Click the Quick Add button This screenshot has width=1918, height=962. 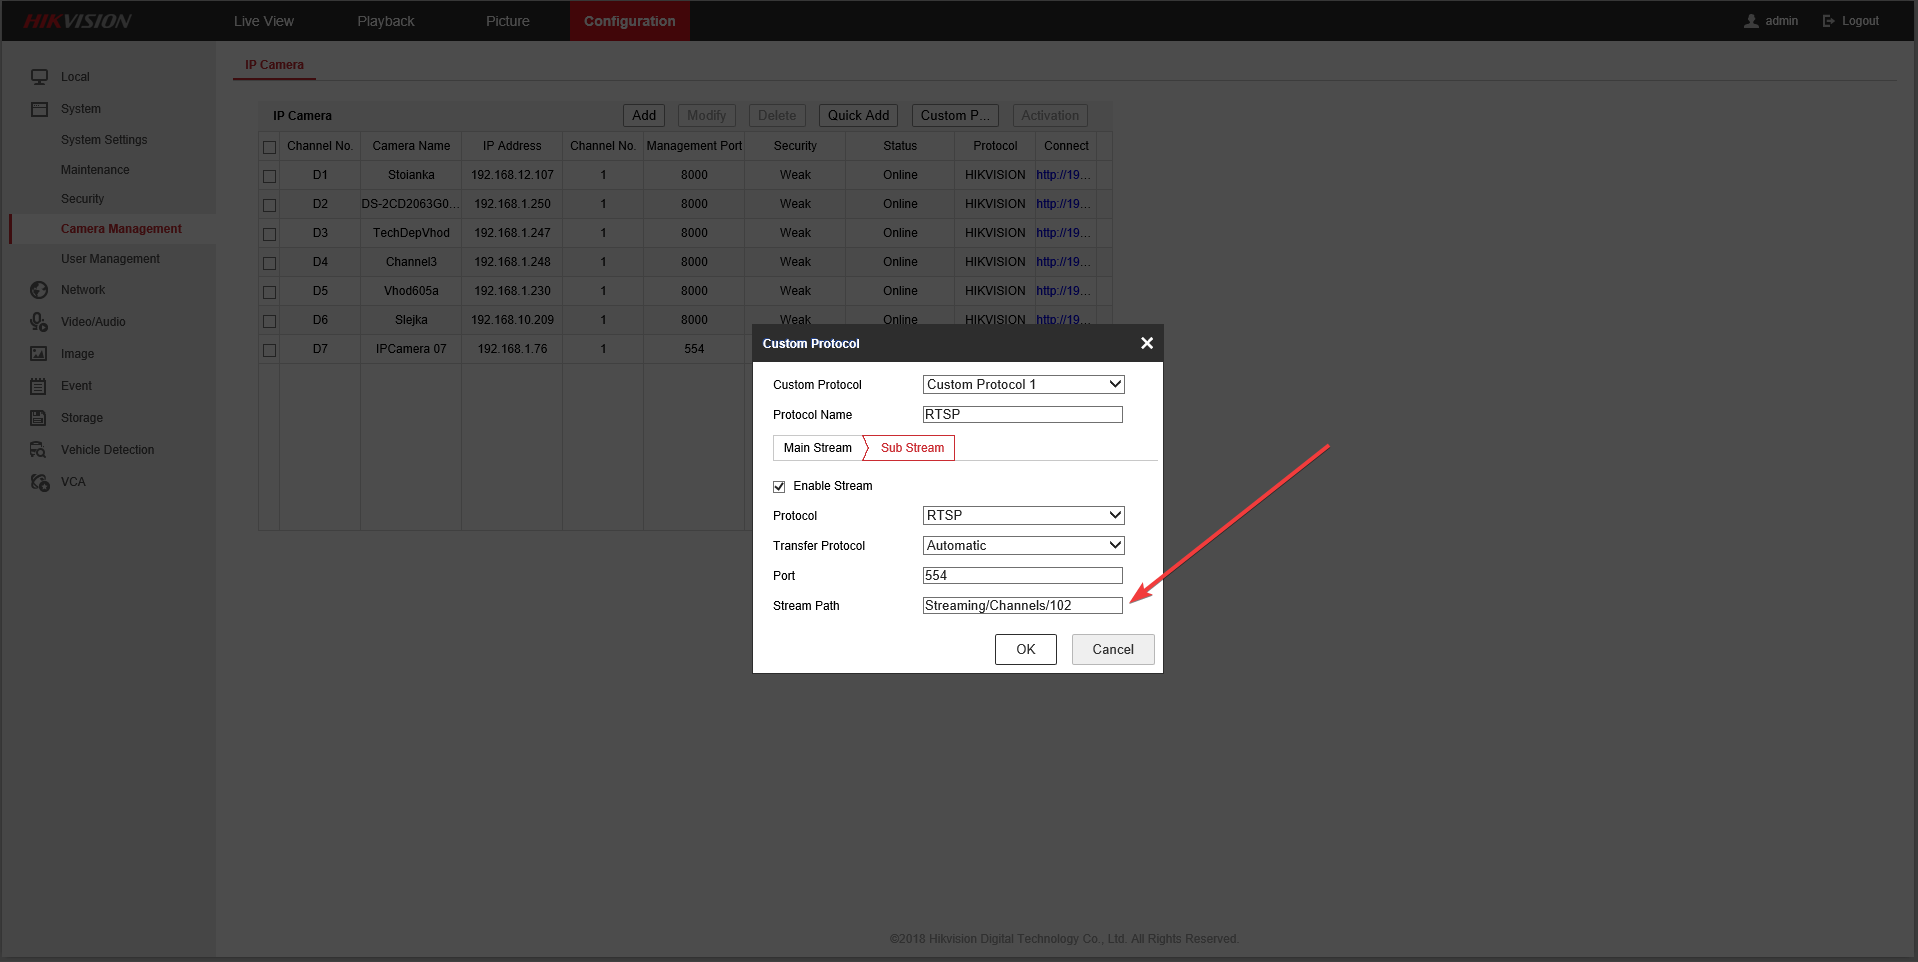click(858, 116)
